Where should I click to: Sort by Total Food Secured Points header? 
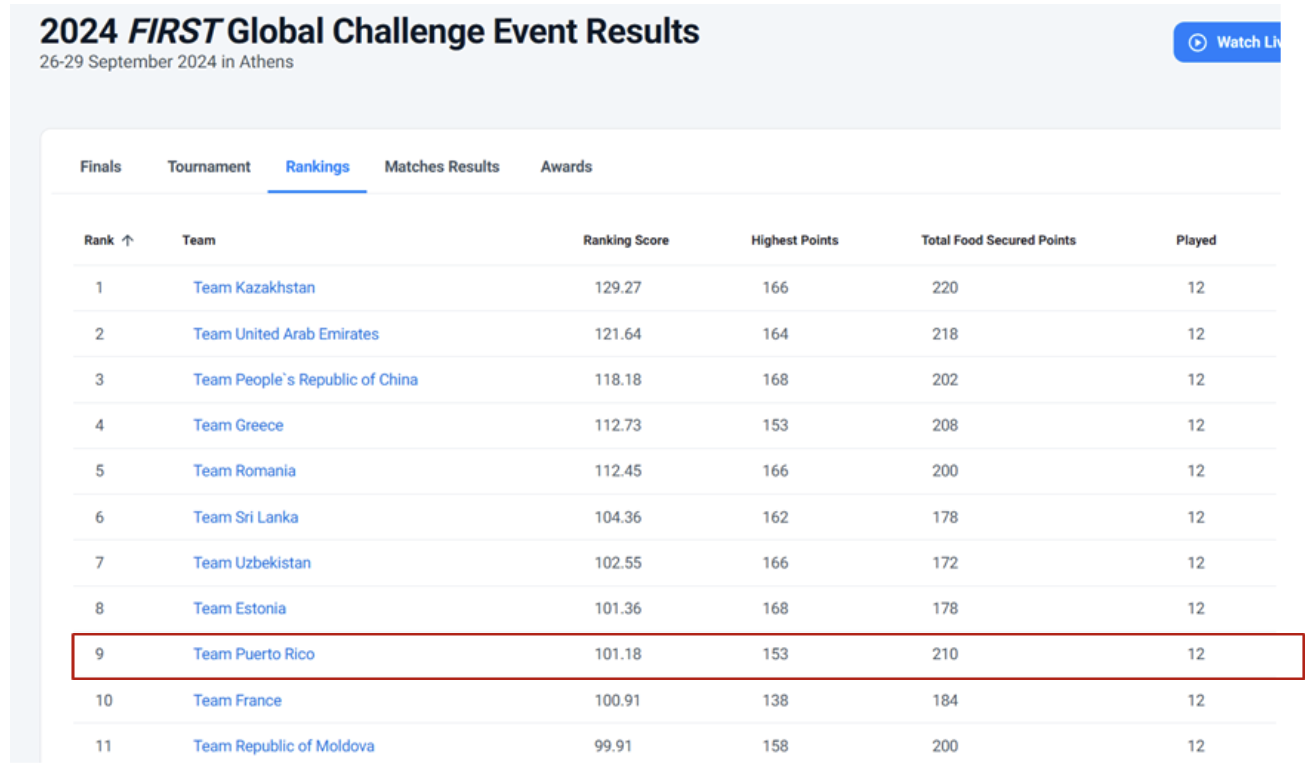(999, 240)
